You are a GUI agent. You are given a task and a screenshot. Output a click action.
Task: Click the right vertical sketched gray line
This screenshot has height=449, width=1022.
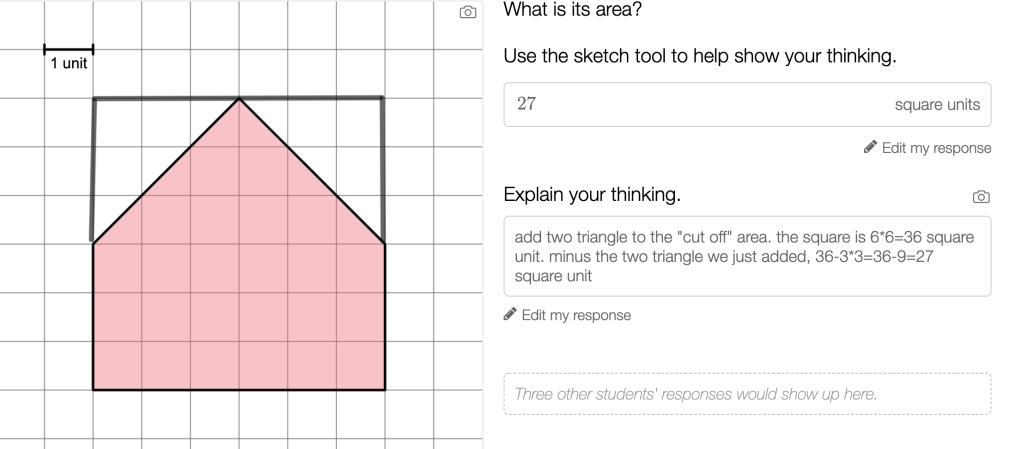tap(384, 165)
